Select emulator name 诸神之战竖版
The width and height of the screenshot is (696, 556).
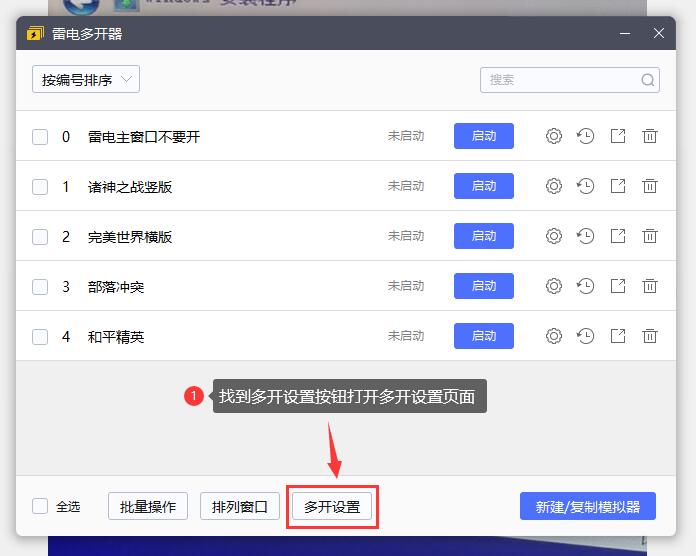[130, 187]
